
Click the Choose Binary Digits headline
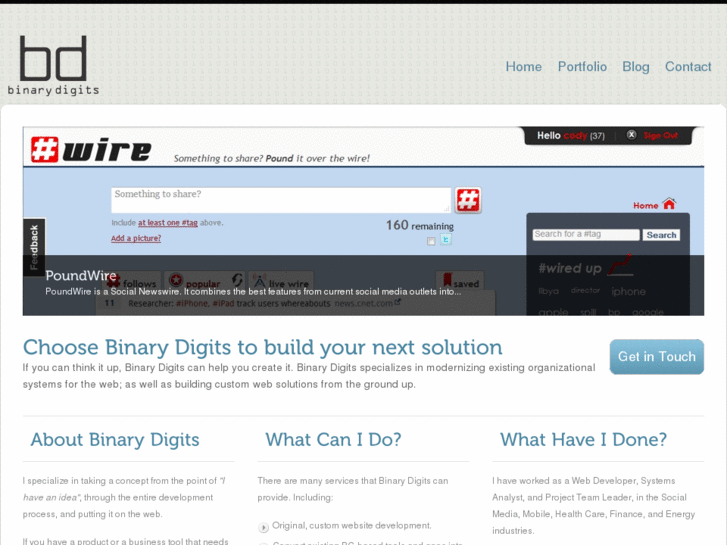tap(262, 347)
